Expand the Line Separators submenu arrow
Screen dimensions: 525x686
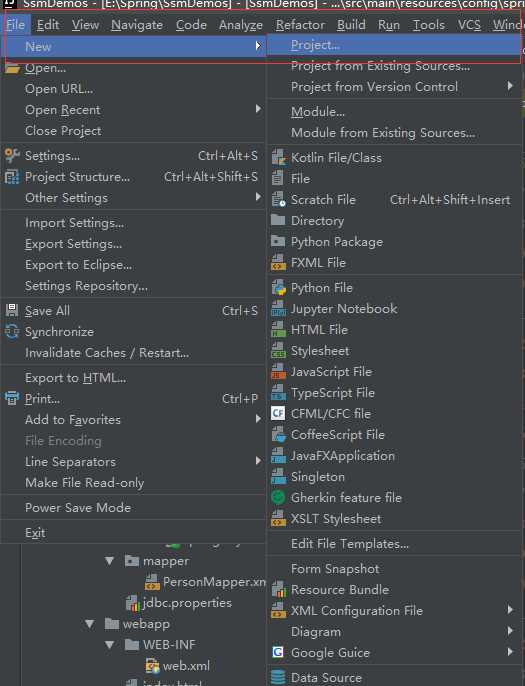click(x=258, y=461)
